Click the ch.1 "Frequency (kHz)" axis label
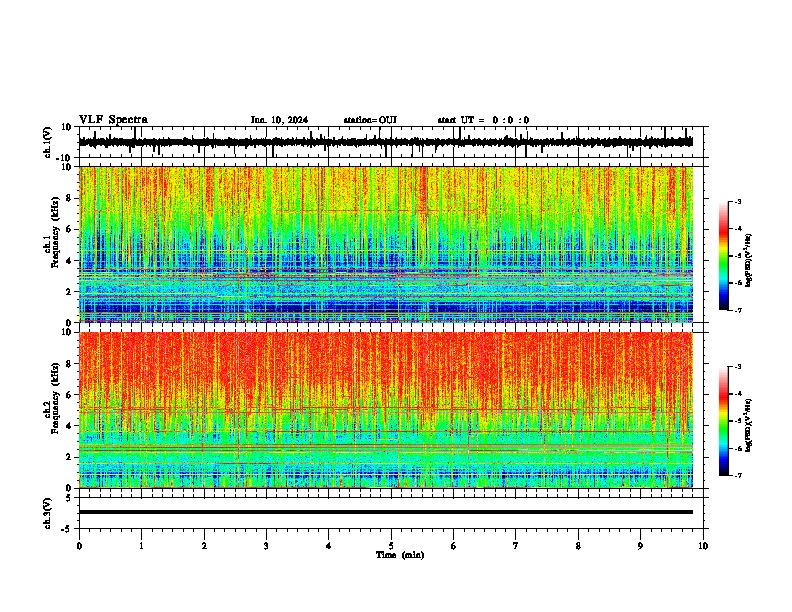 pos(56,233)
